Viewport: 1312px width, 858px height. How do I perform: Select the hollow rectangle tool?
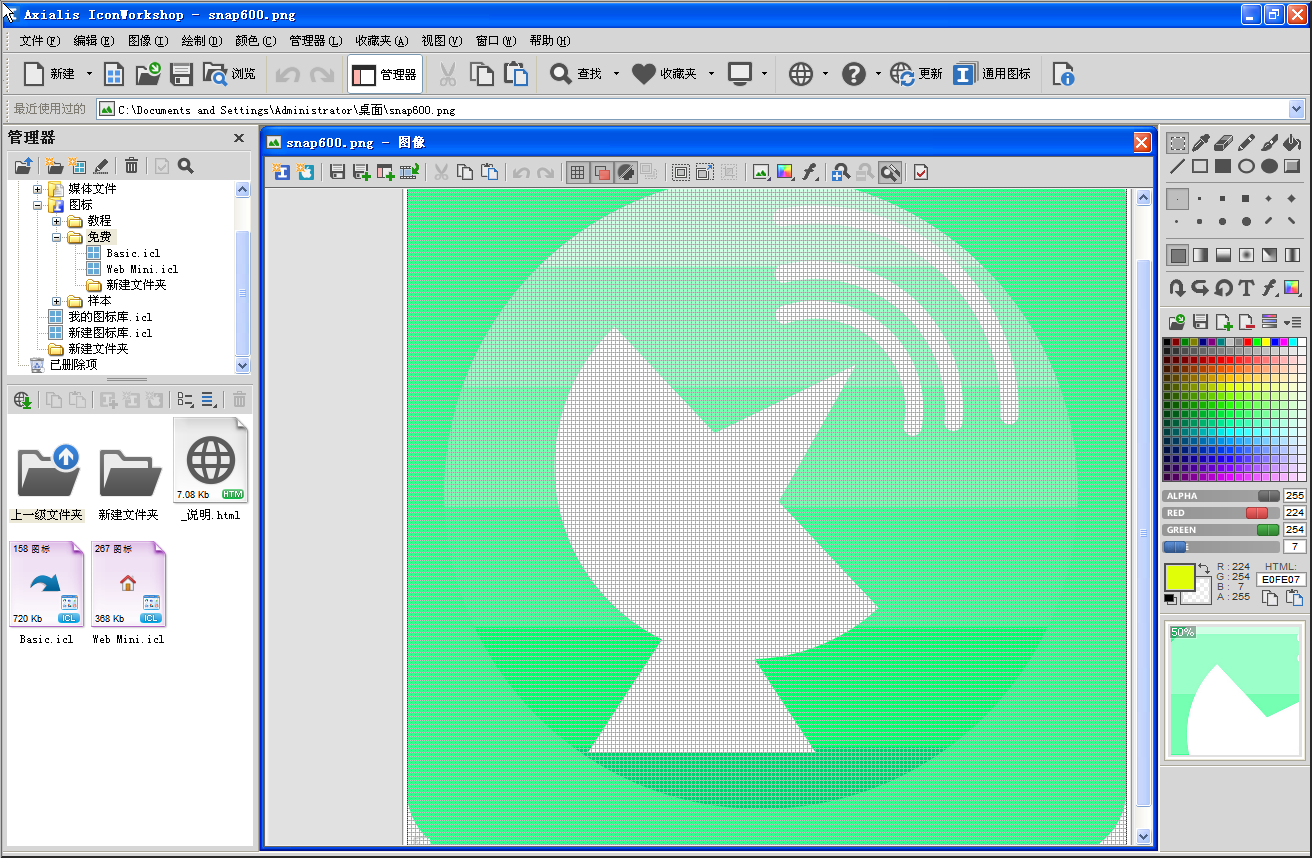1200,166
